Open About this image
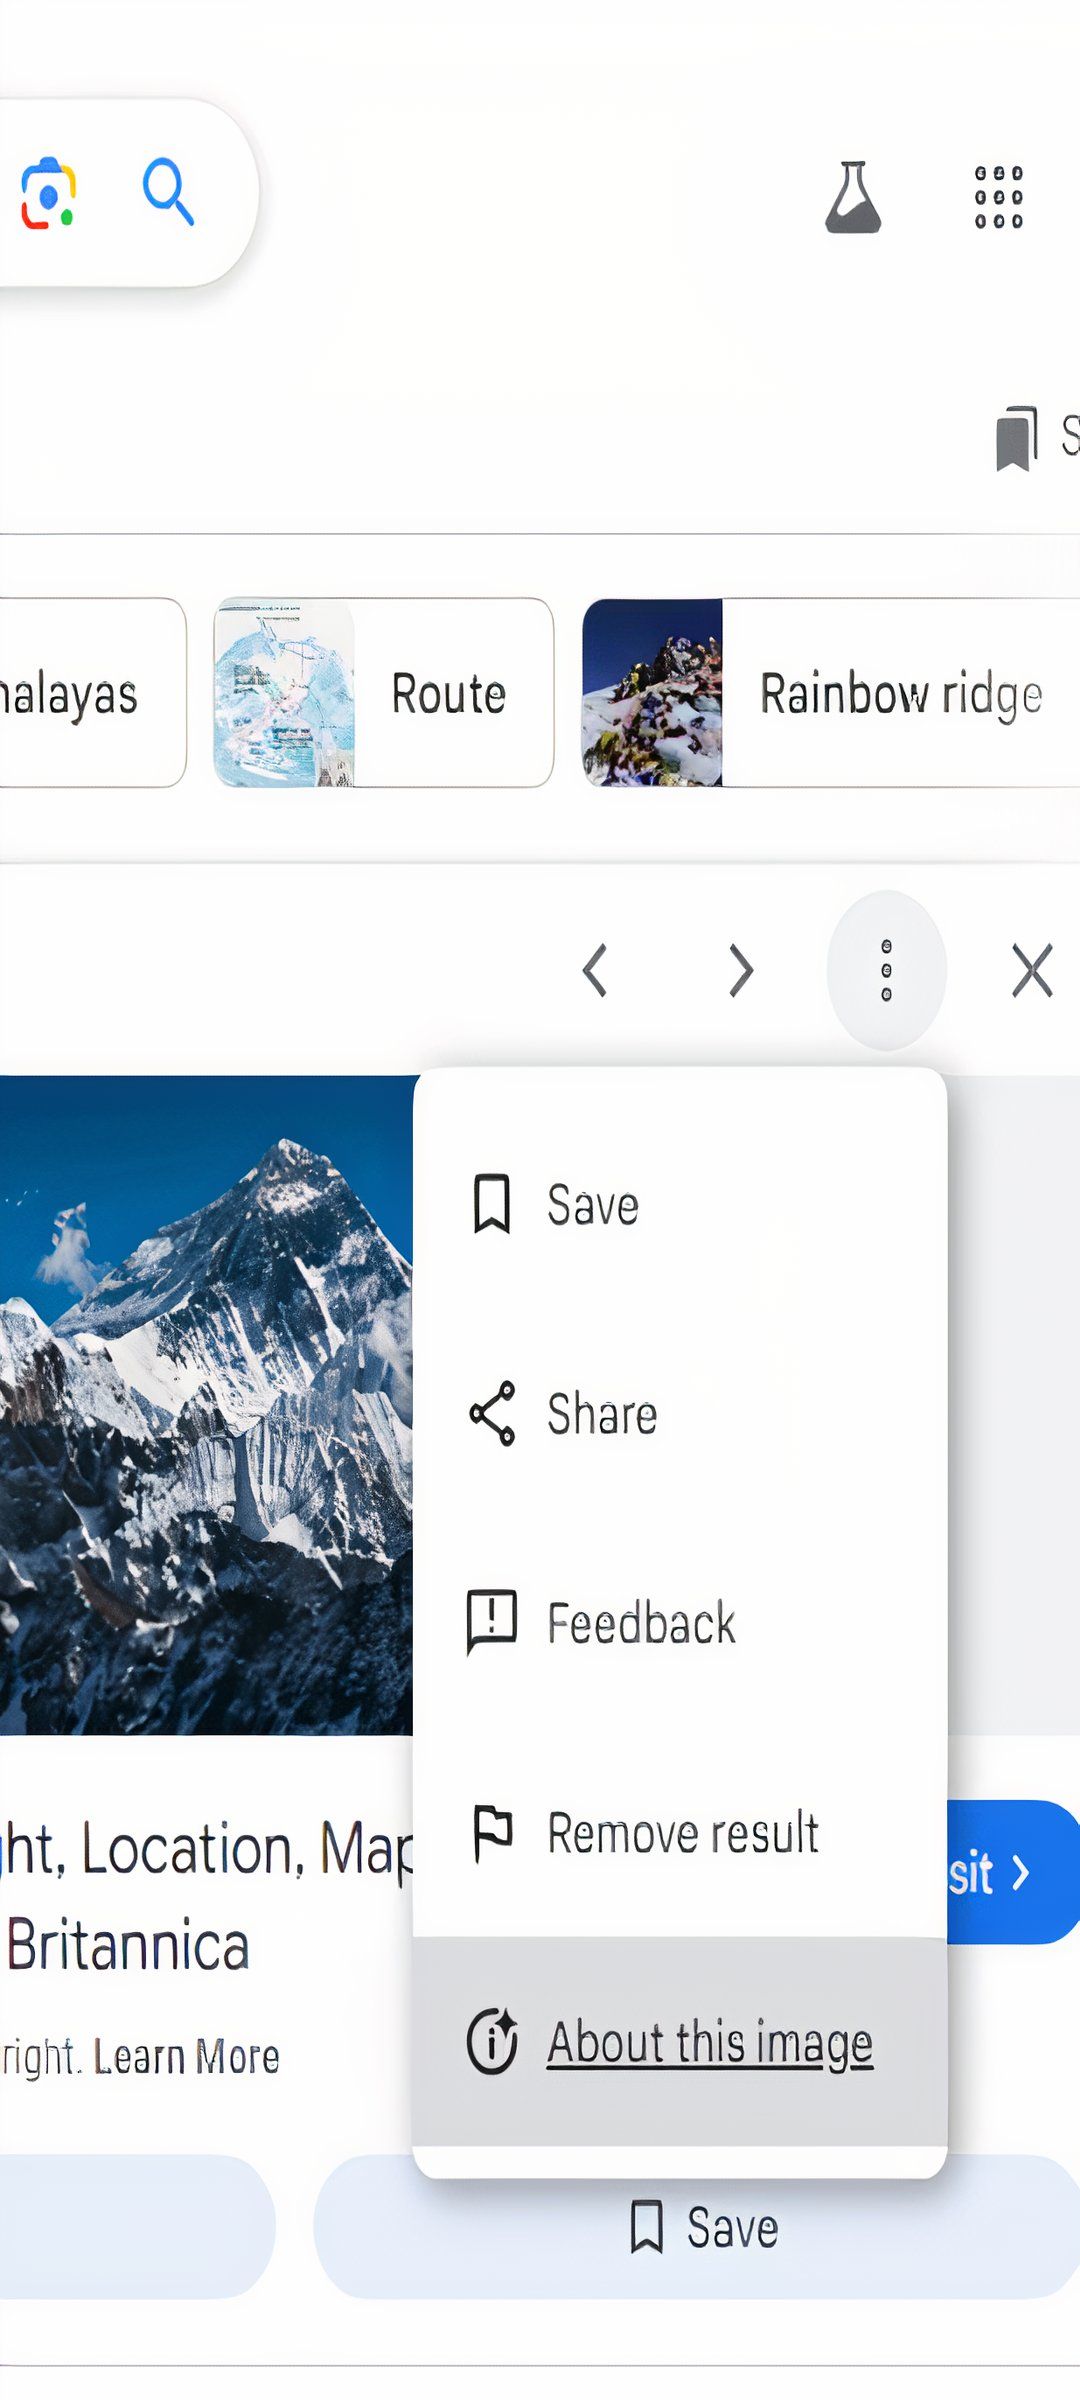Screen dimensions: 1080x2400 (x=709, y=2043)
